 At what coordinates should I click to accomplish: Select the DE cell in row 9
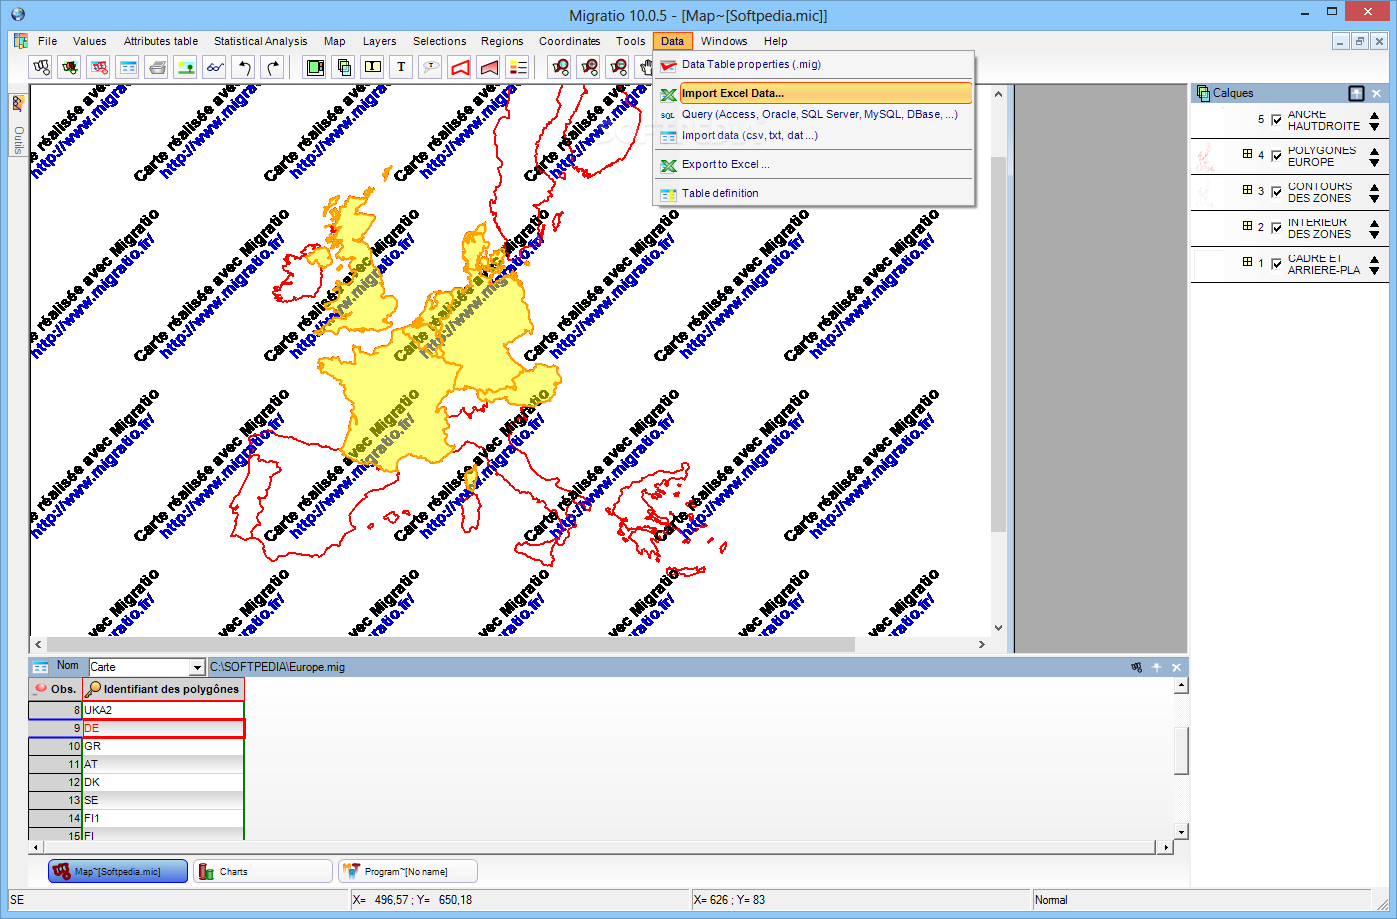click(163, 728)
